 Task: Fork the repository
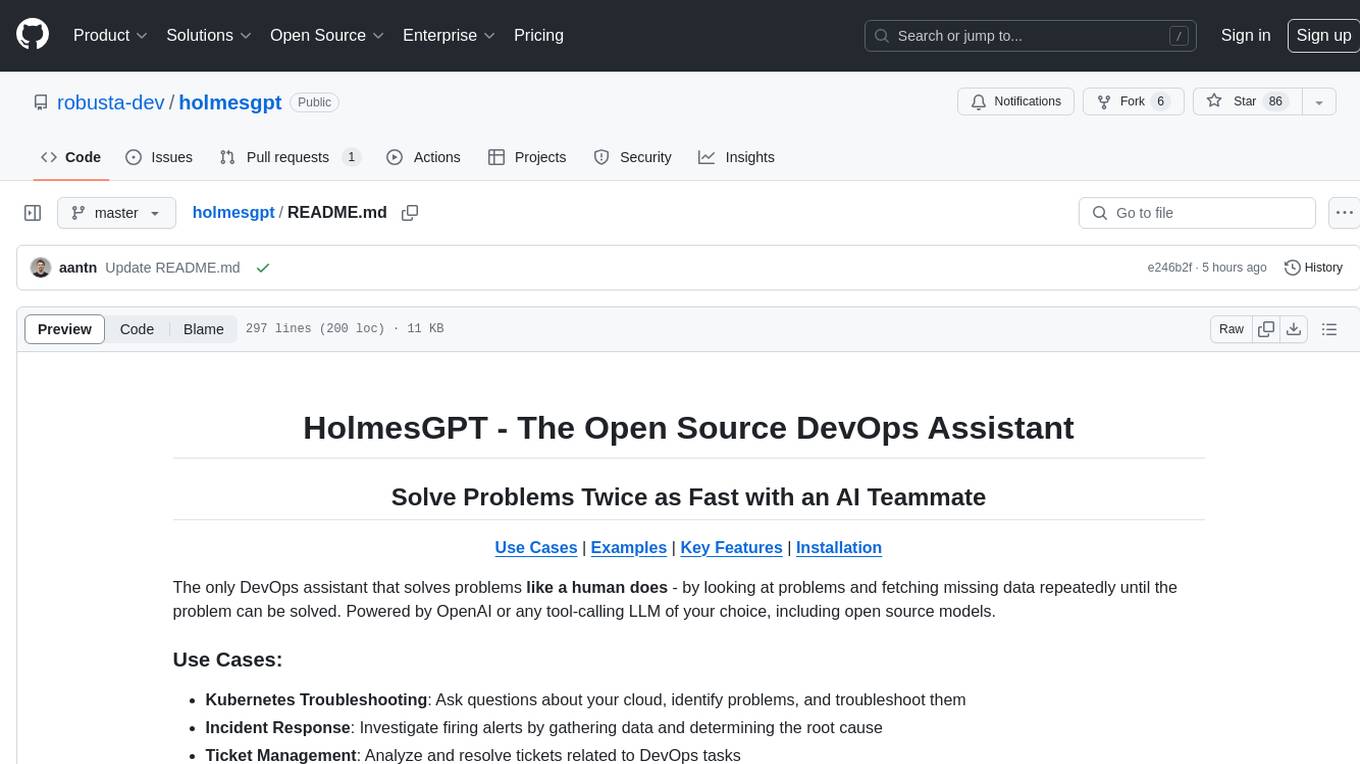point(1134,102)
